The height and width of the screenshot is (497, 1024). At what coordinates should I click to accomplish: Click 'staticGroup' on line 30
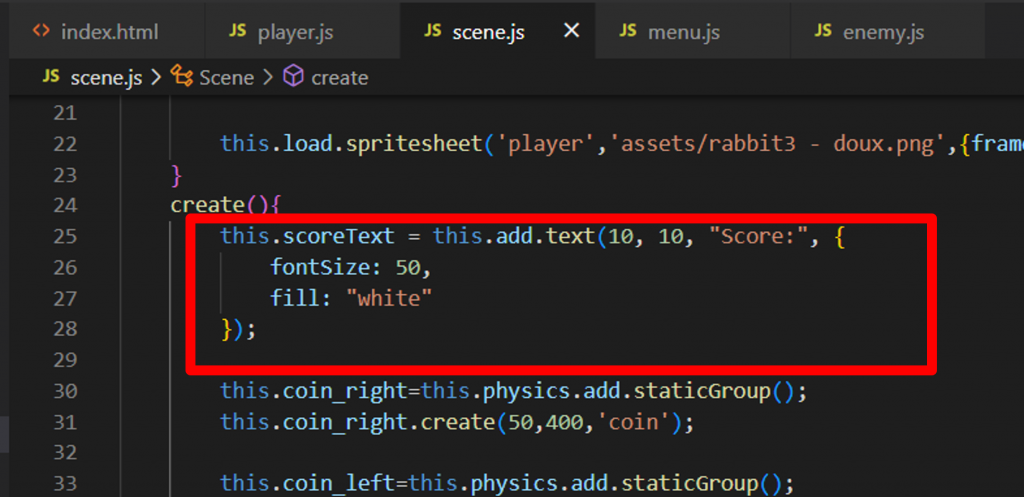click(x=704, y=391)
